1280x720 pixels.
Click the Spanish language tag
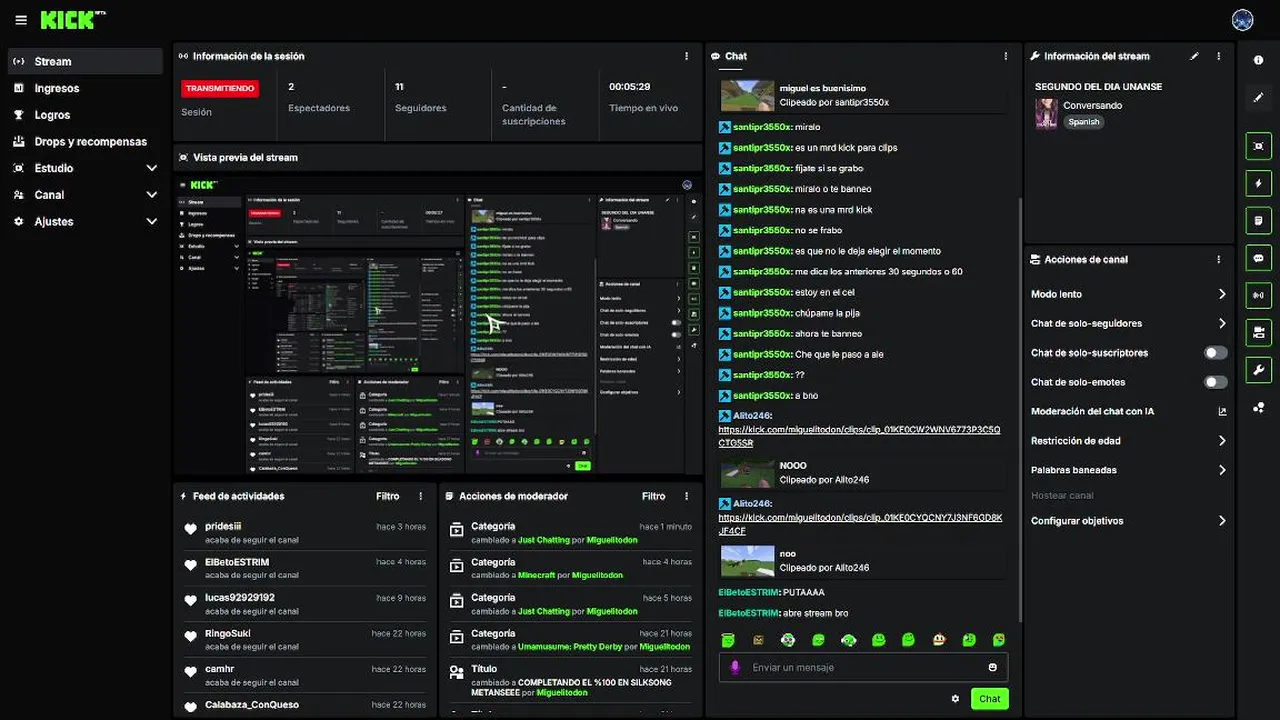coord(1083,122)
